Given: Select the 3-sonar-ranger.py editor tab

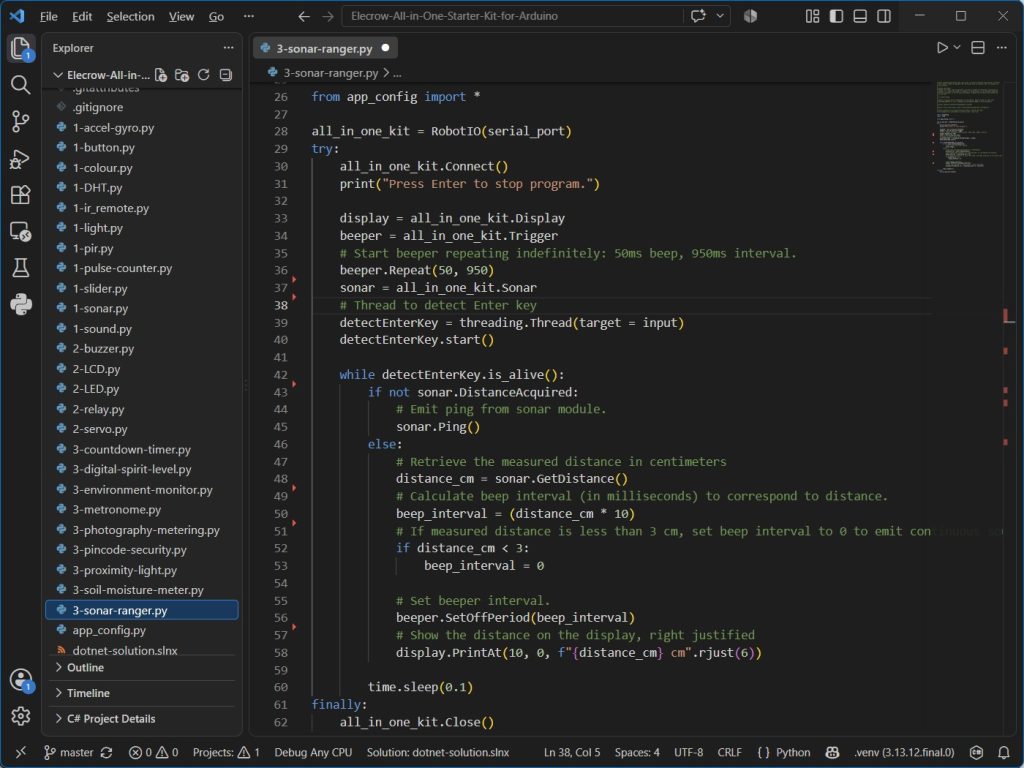Looking at the screenshot, I should 324,48.
